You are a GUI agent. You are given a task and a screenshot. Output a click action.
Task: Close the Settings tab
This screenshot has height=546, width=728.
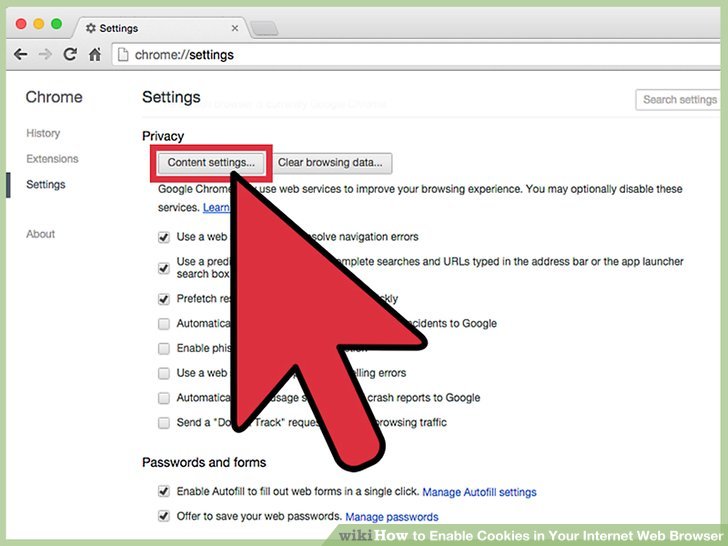[x=235, y=28]
